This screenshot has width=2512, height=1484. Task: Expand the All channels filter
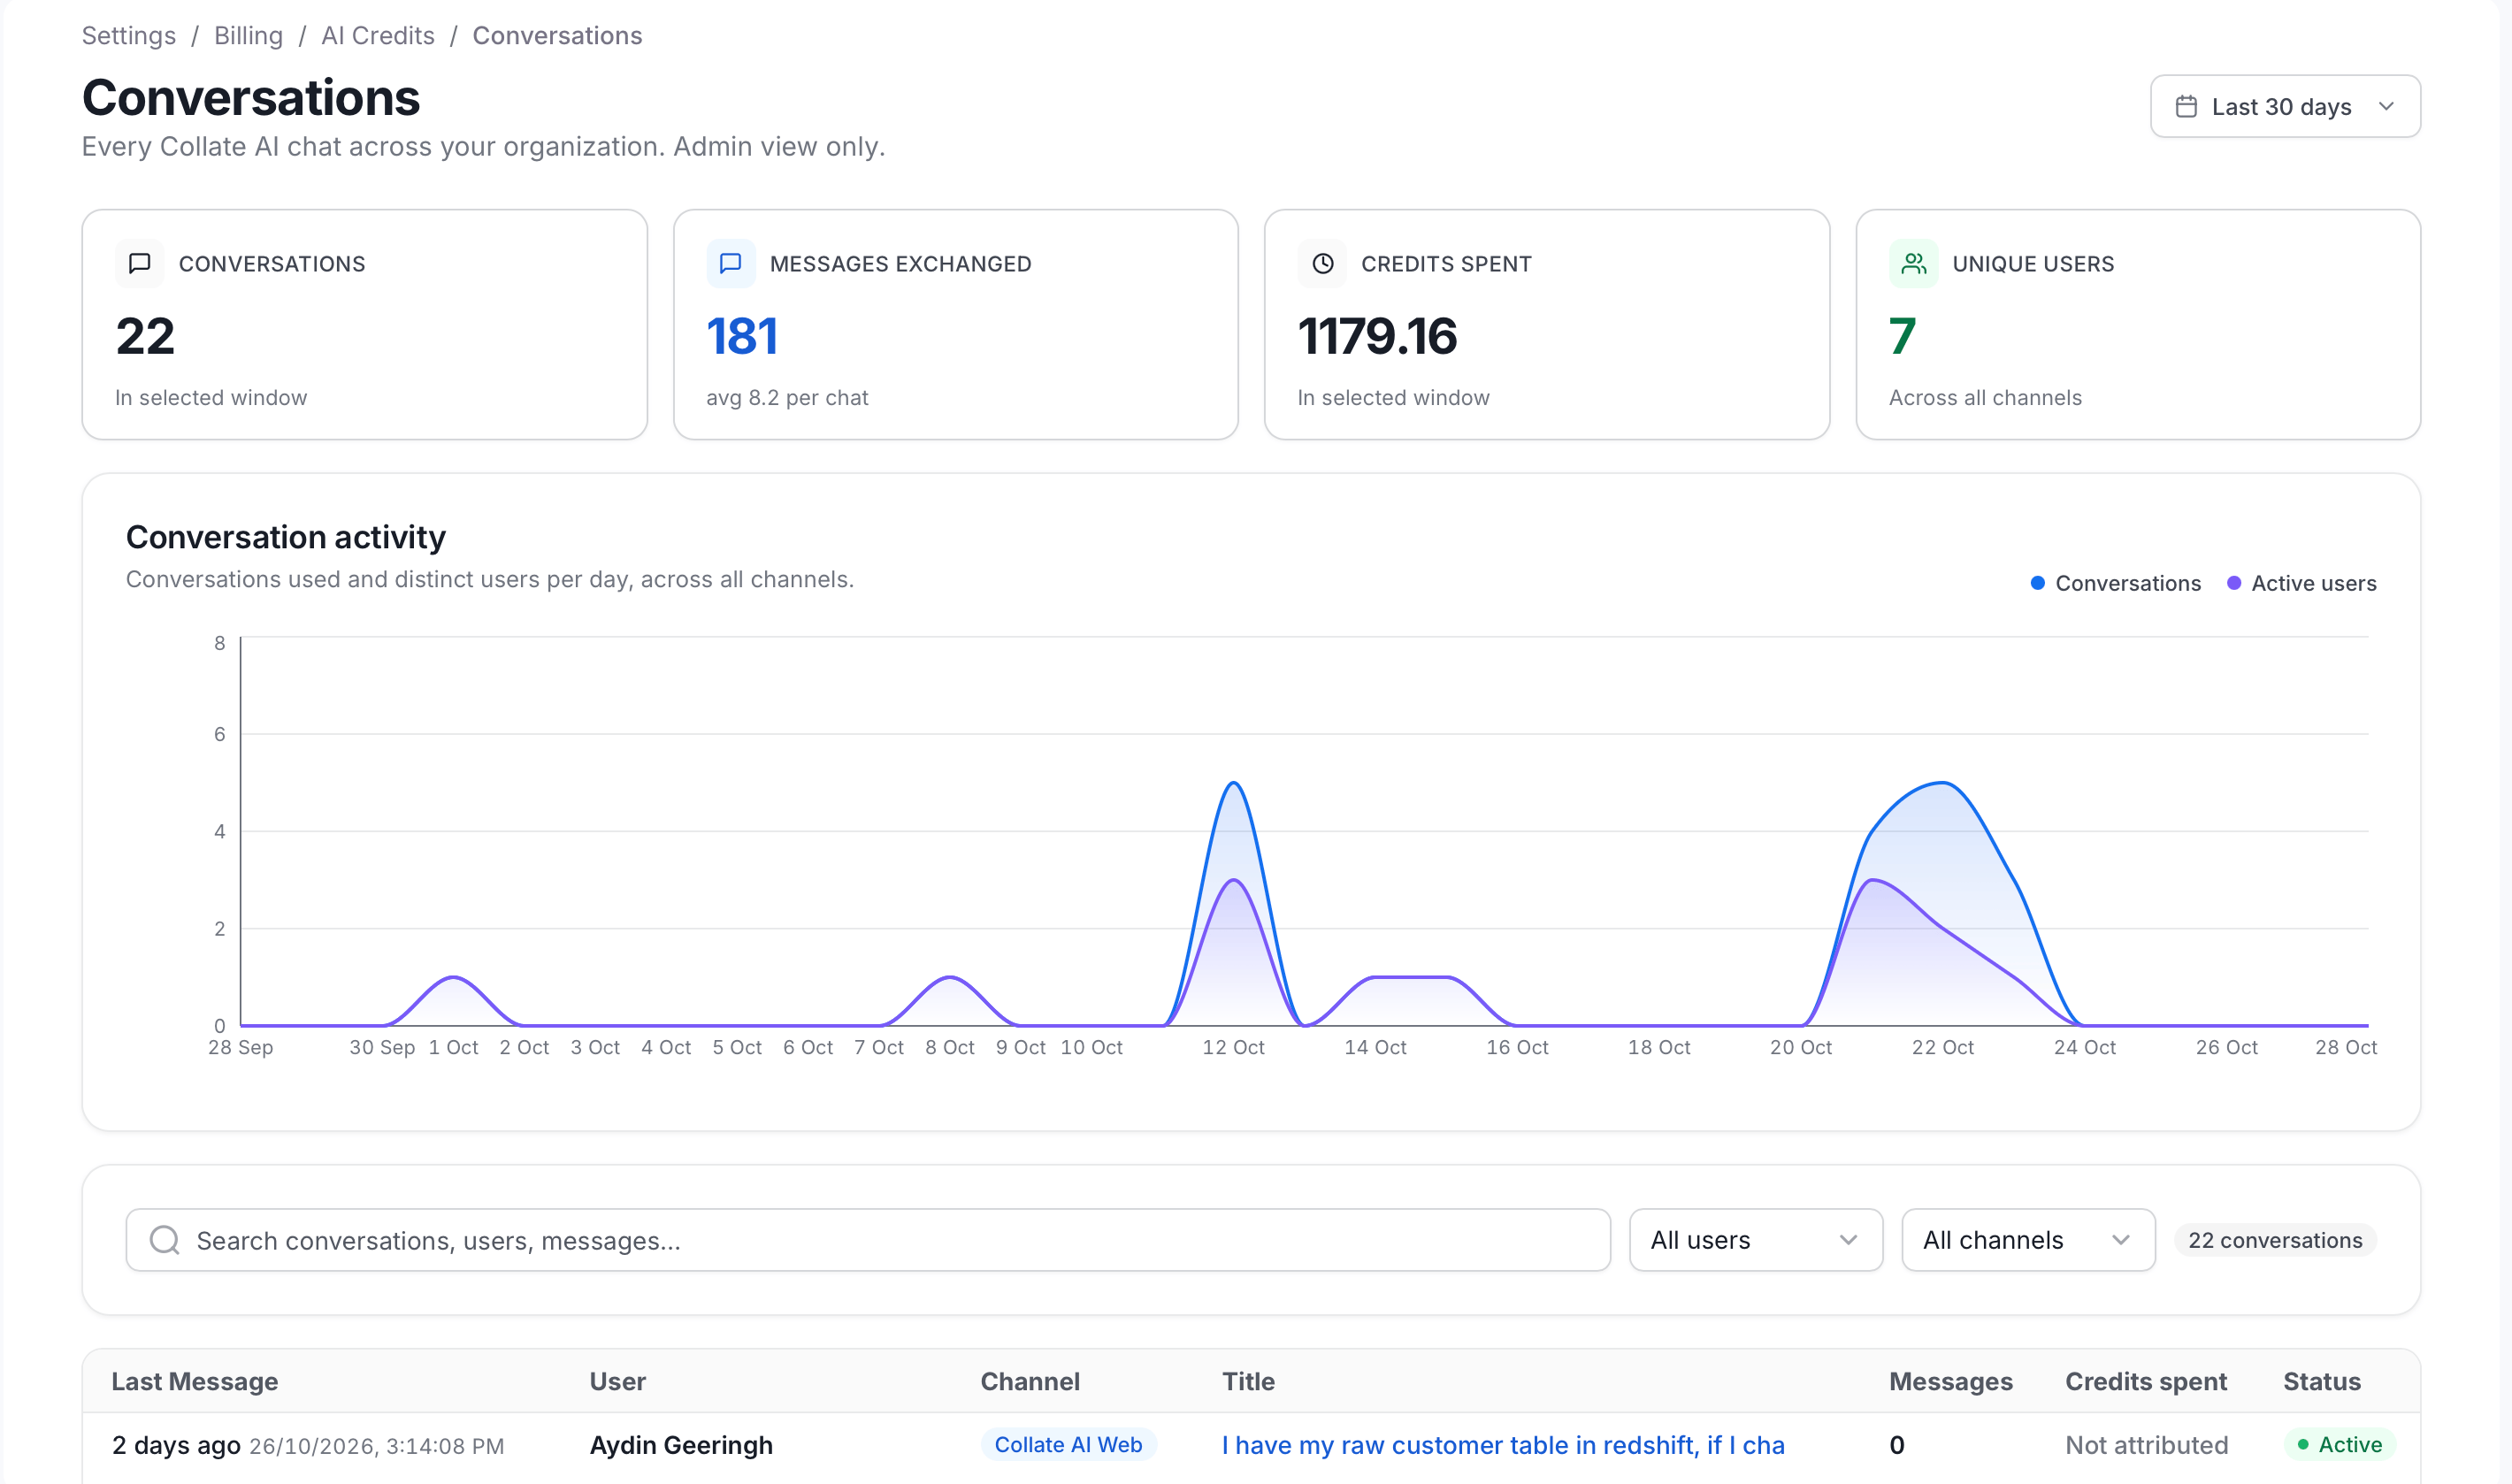click(2027, 1240)
